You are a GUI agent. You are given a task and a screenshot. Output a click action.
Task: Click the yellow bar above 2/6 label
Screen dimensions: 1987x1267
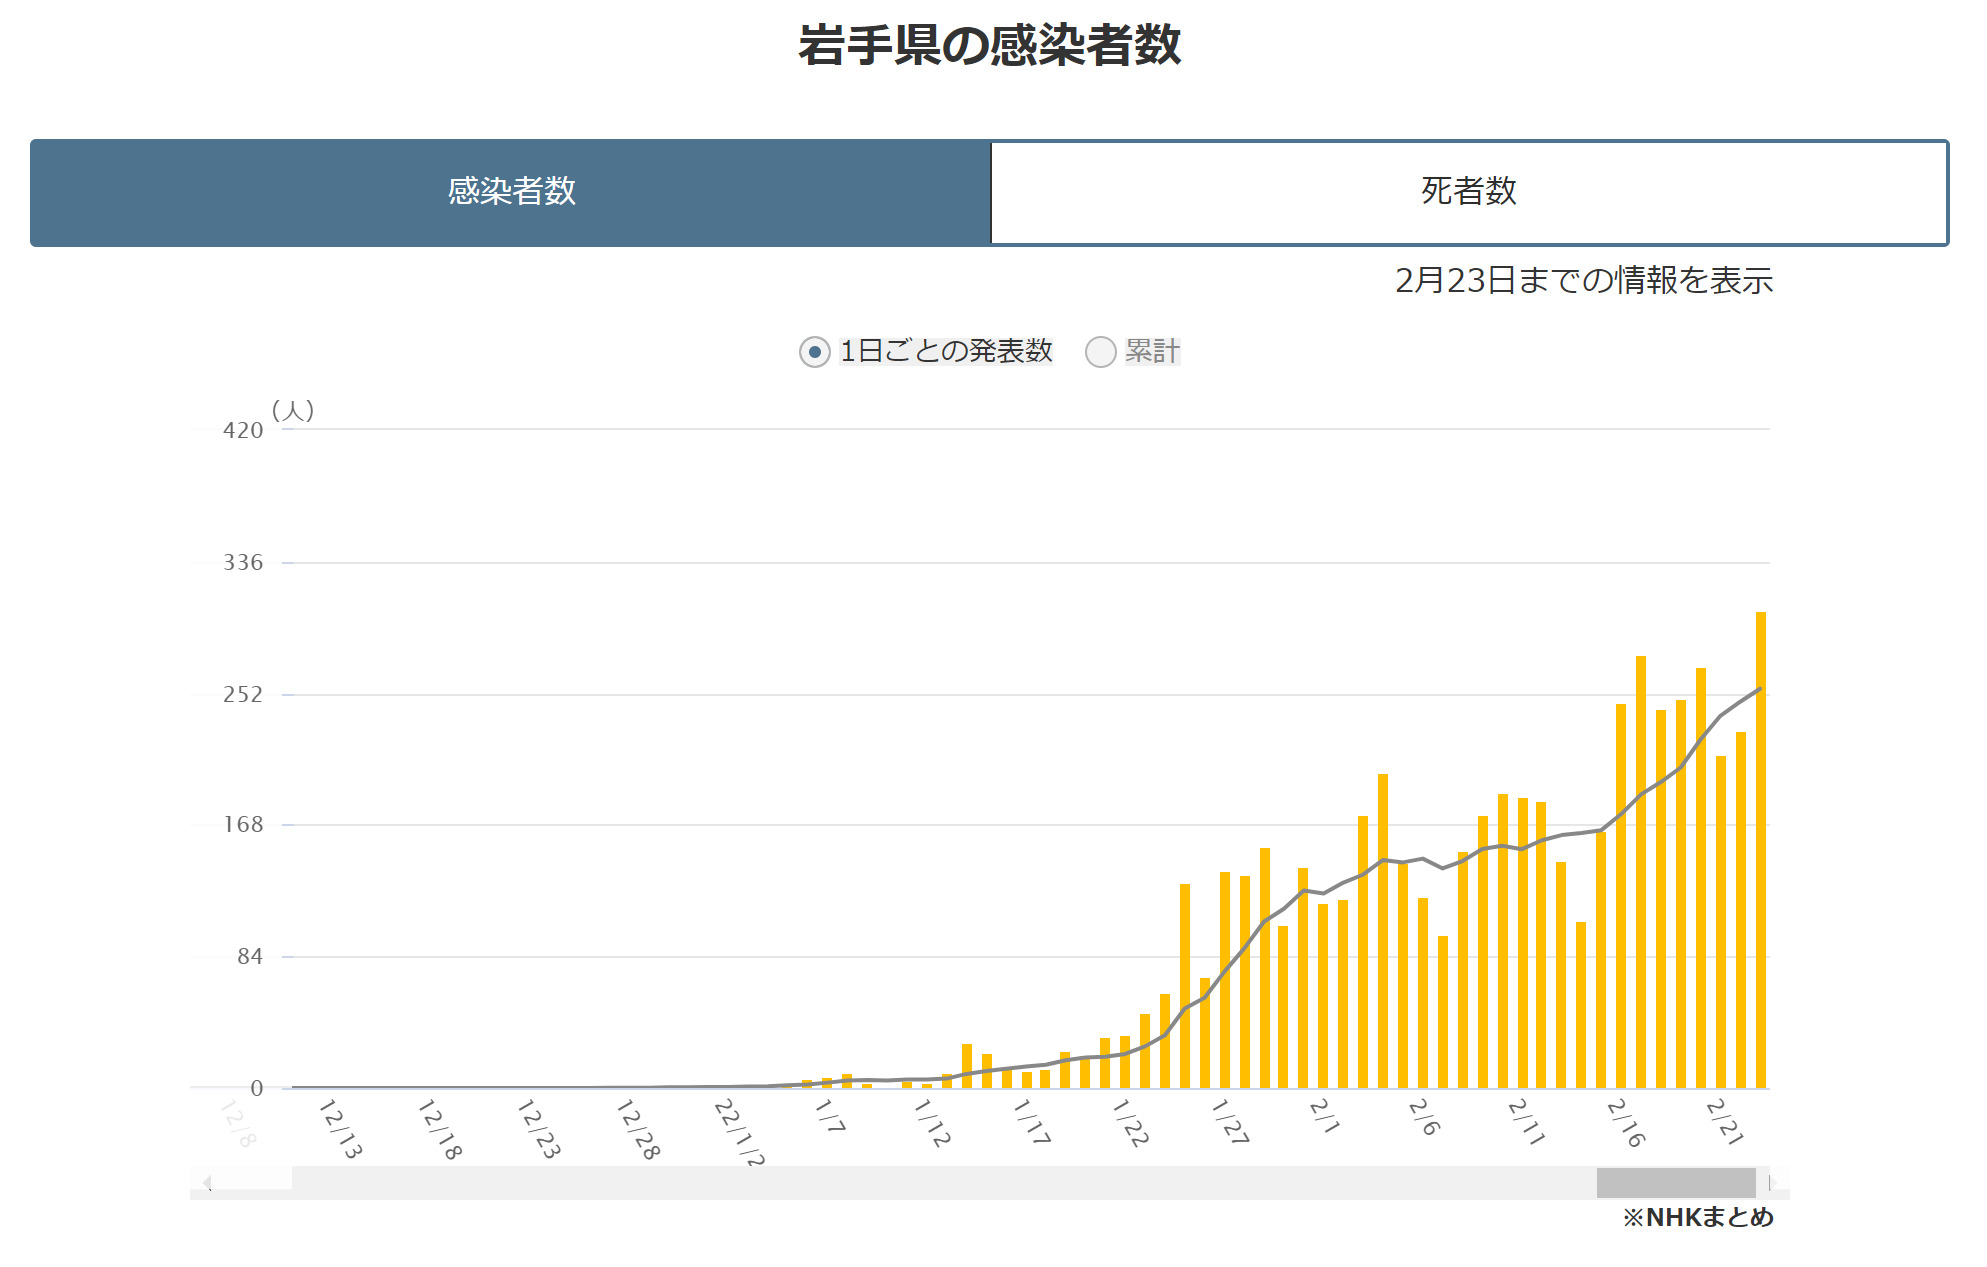tap(1423, 992)
